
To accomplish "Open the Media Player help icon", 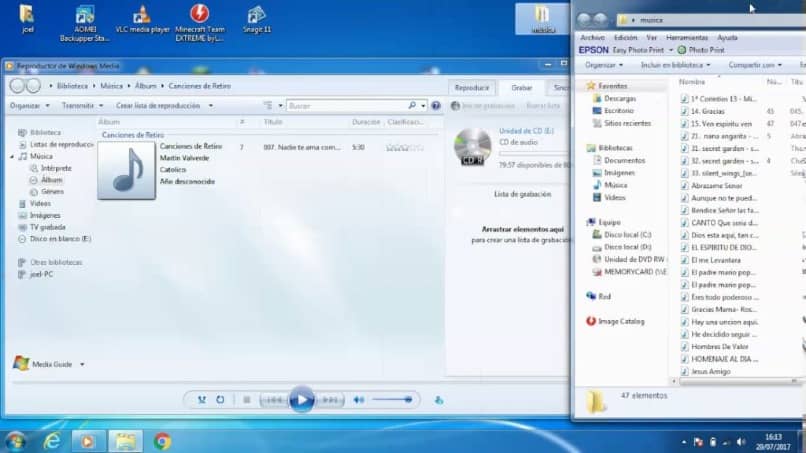I will click(x=436, y=105).
